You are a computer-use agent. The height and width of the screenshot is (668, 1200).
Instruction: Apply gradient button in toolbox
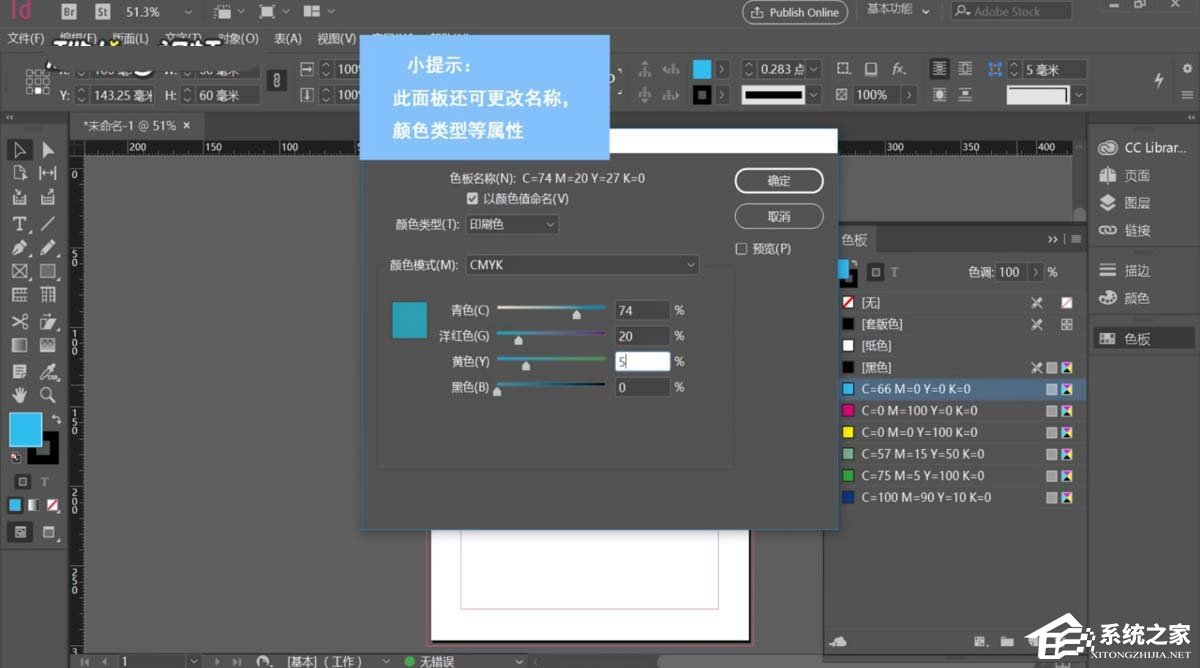point(33,505)
